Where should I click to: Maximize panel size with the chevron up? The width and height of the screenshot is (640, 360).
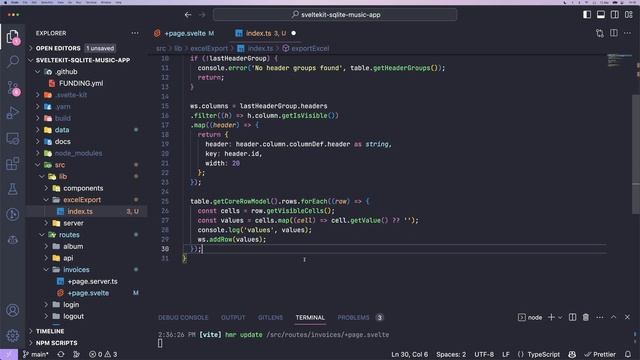click(x=613, y=317)
